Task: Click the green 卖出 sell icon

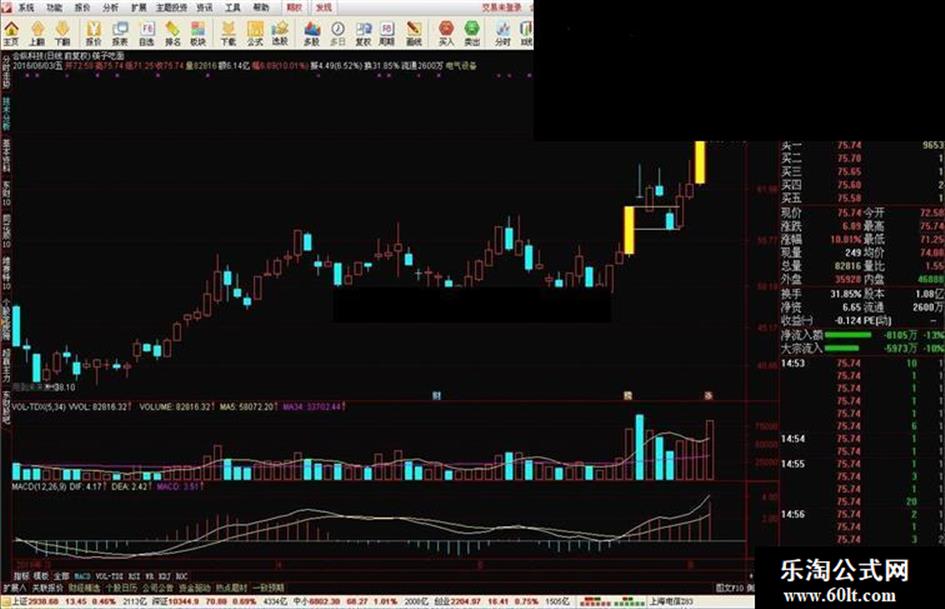Action: pyautogui.click(x=472, y=33)
